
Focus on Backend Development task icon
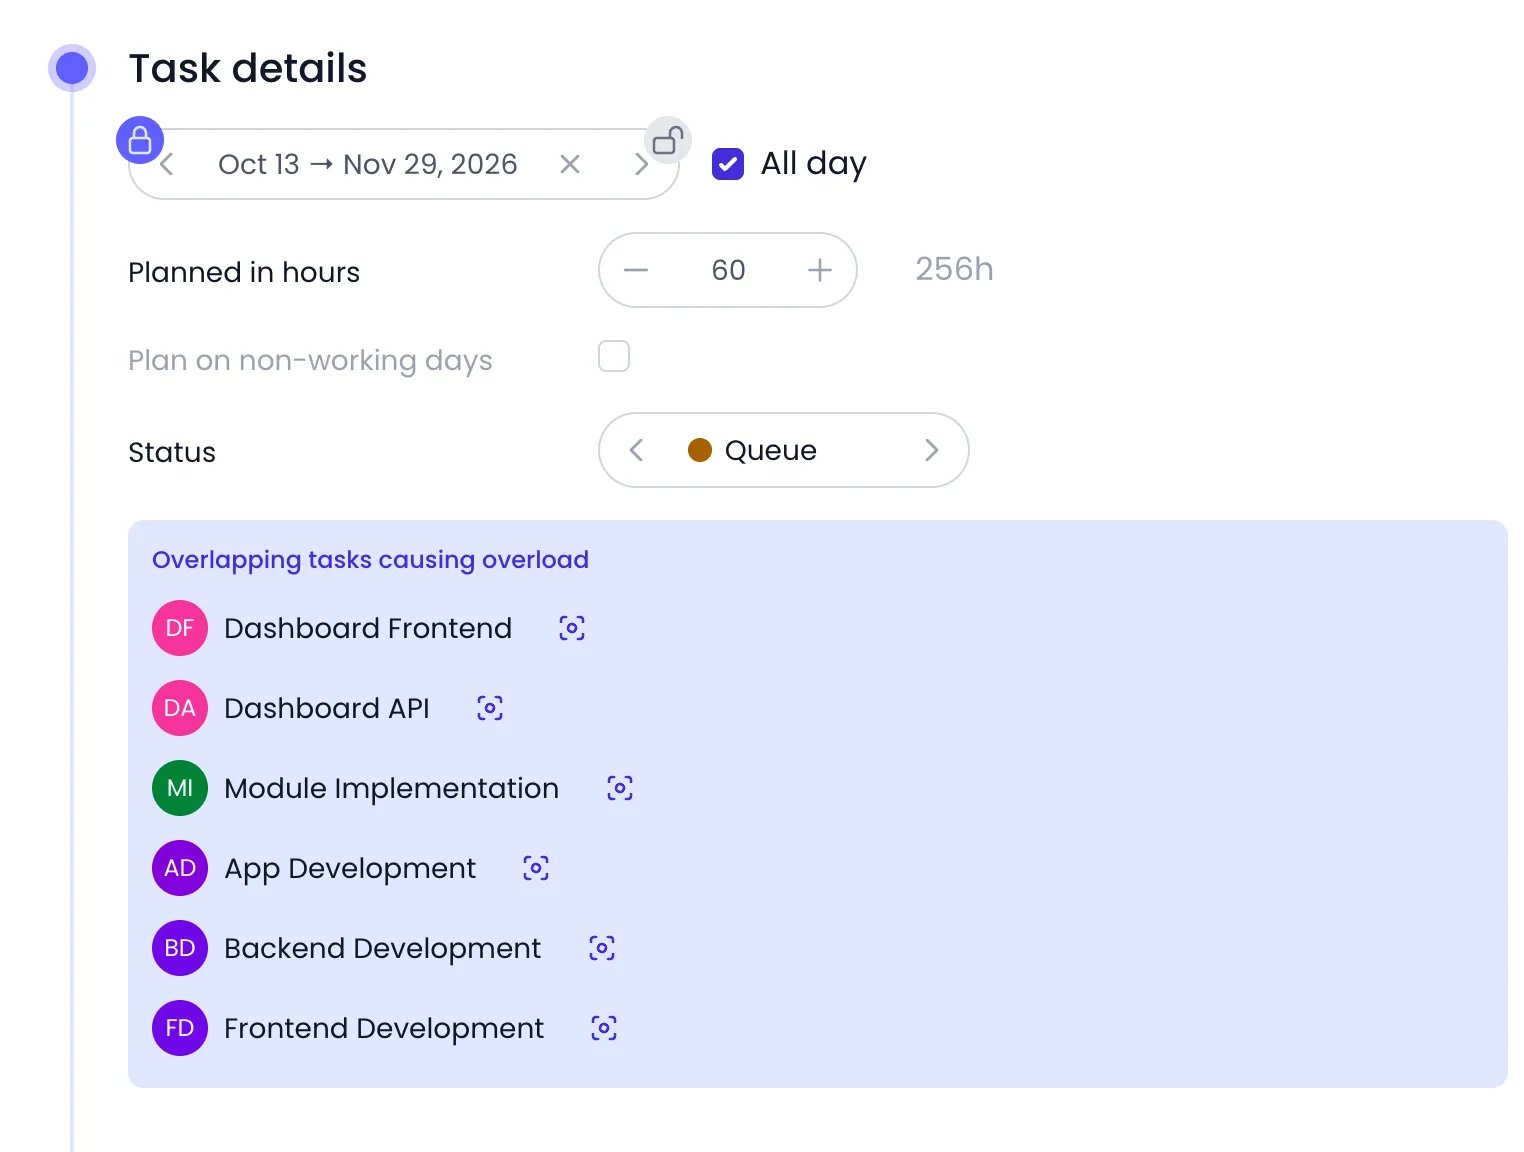pyautogui.click(x=602, y=948)
